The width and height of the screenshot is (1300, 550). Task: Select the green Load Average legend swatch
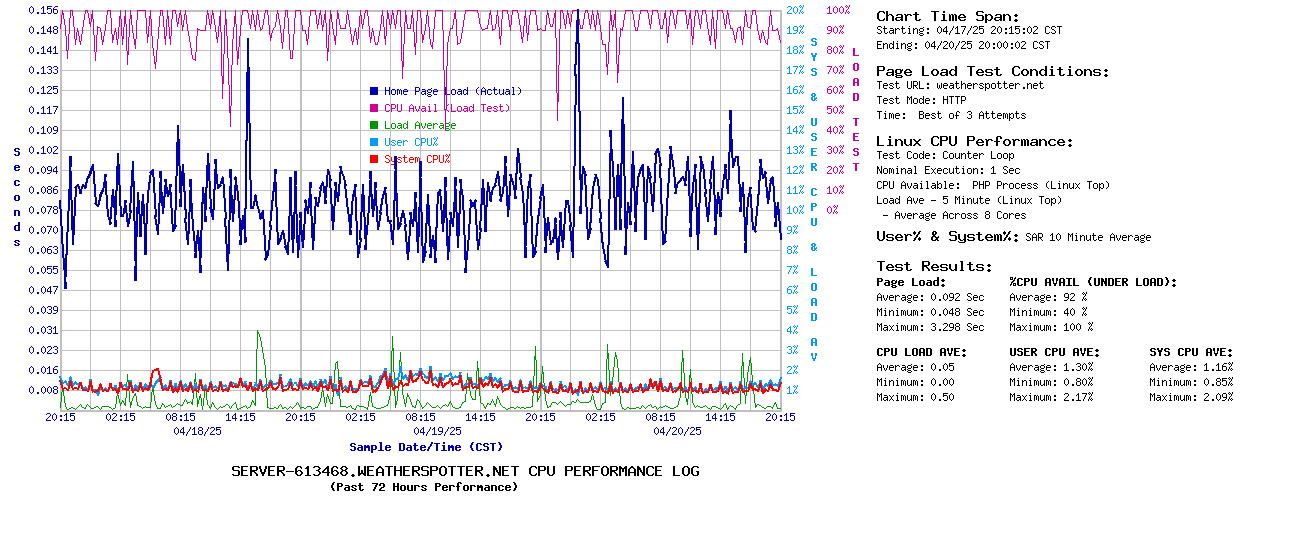(374, 125)
